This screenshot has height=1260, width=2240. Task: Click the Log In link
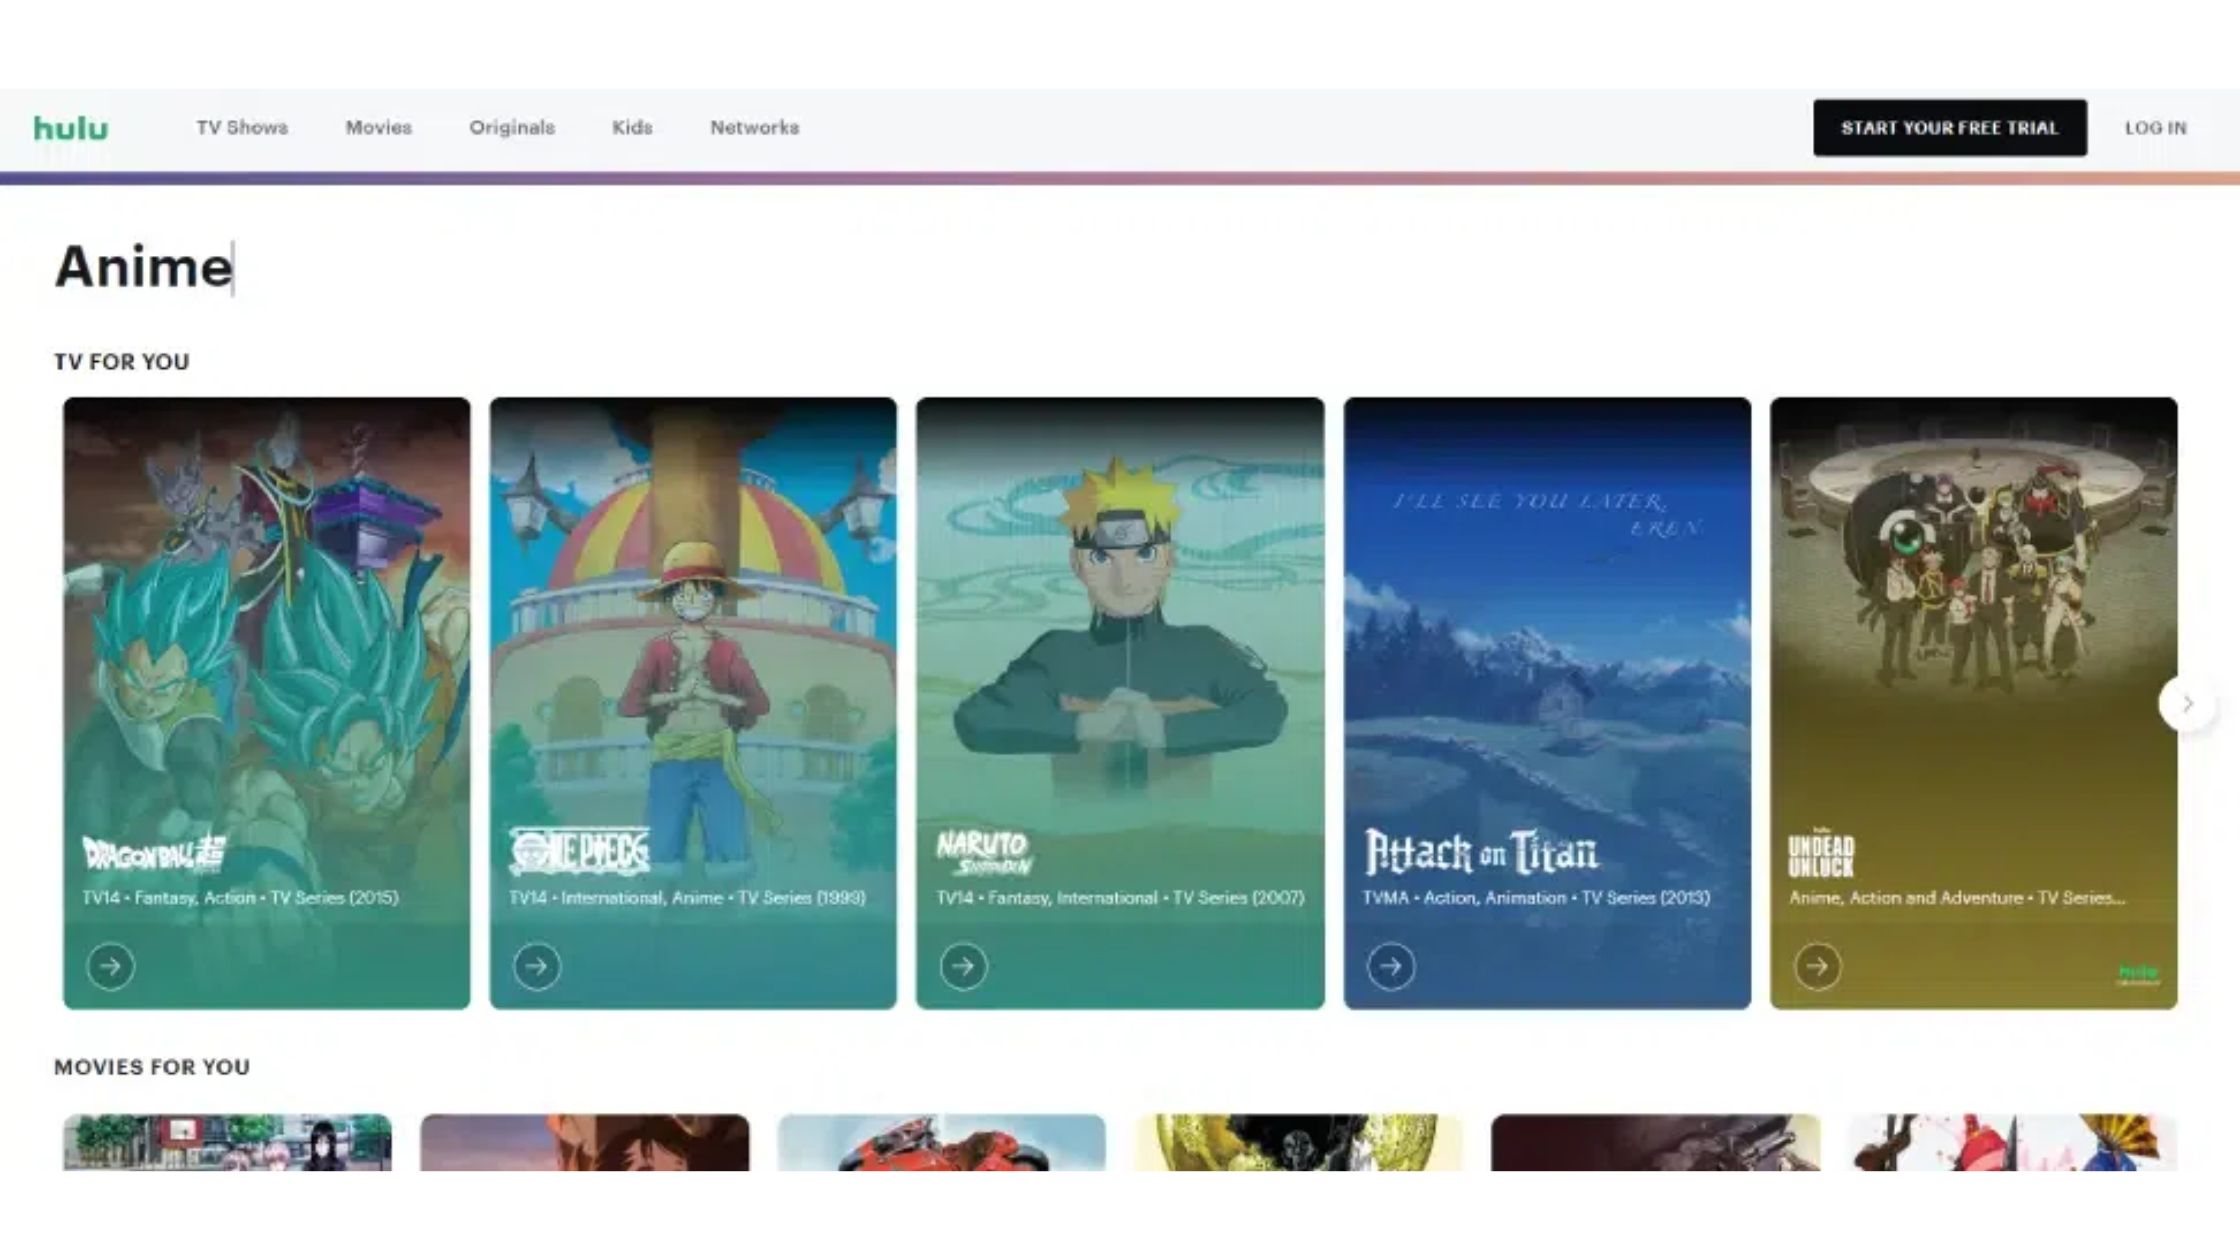click(2156, 128)
